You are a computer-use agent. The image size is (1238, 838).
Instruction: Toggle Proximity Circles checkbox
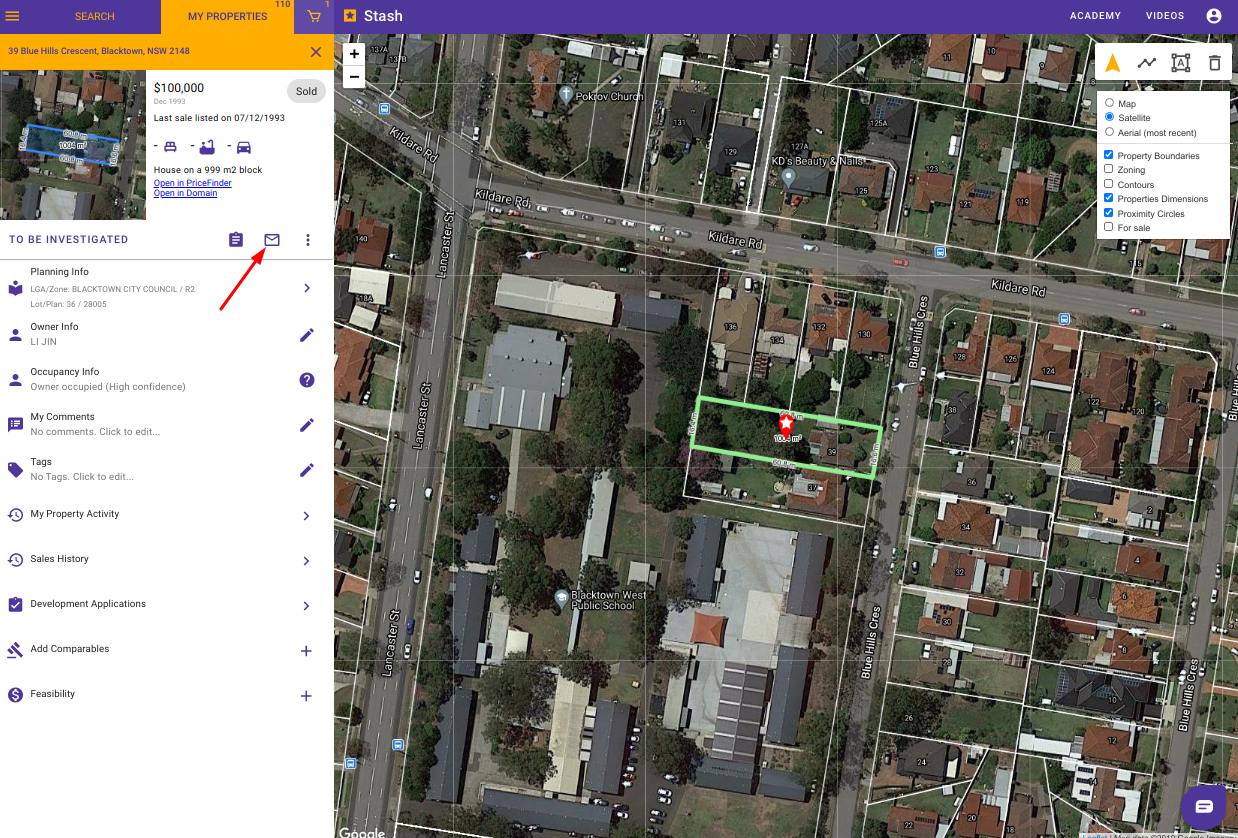(x=1109, y=213)
